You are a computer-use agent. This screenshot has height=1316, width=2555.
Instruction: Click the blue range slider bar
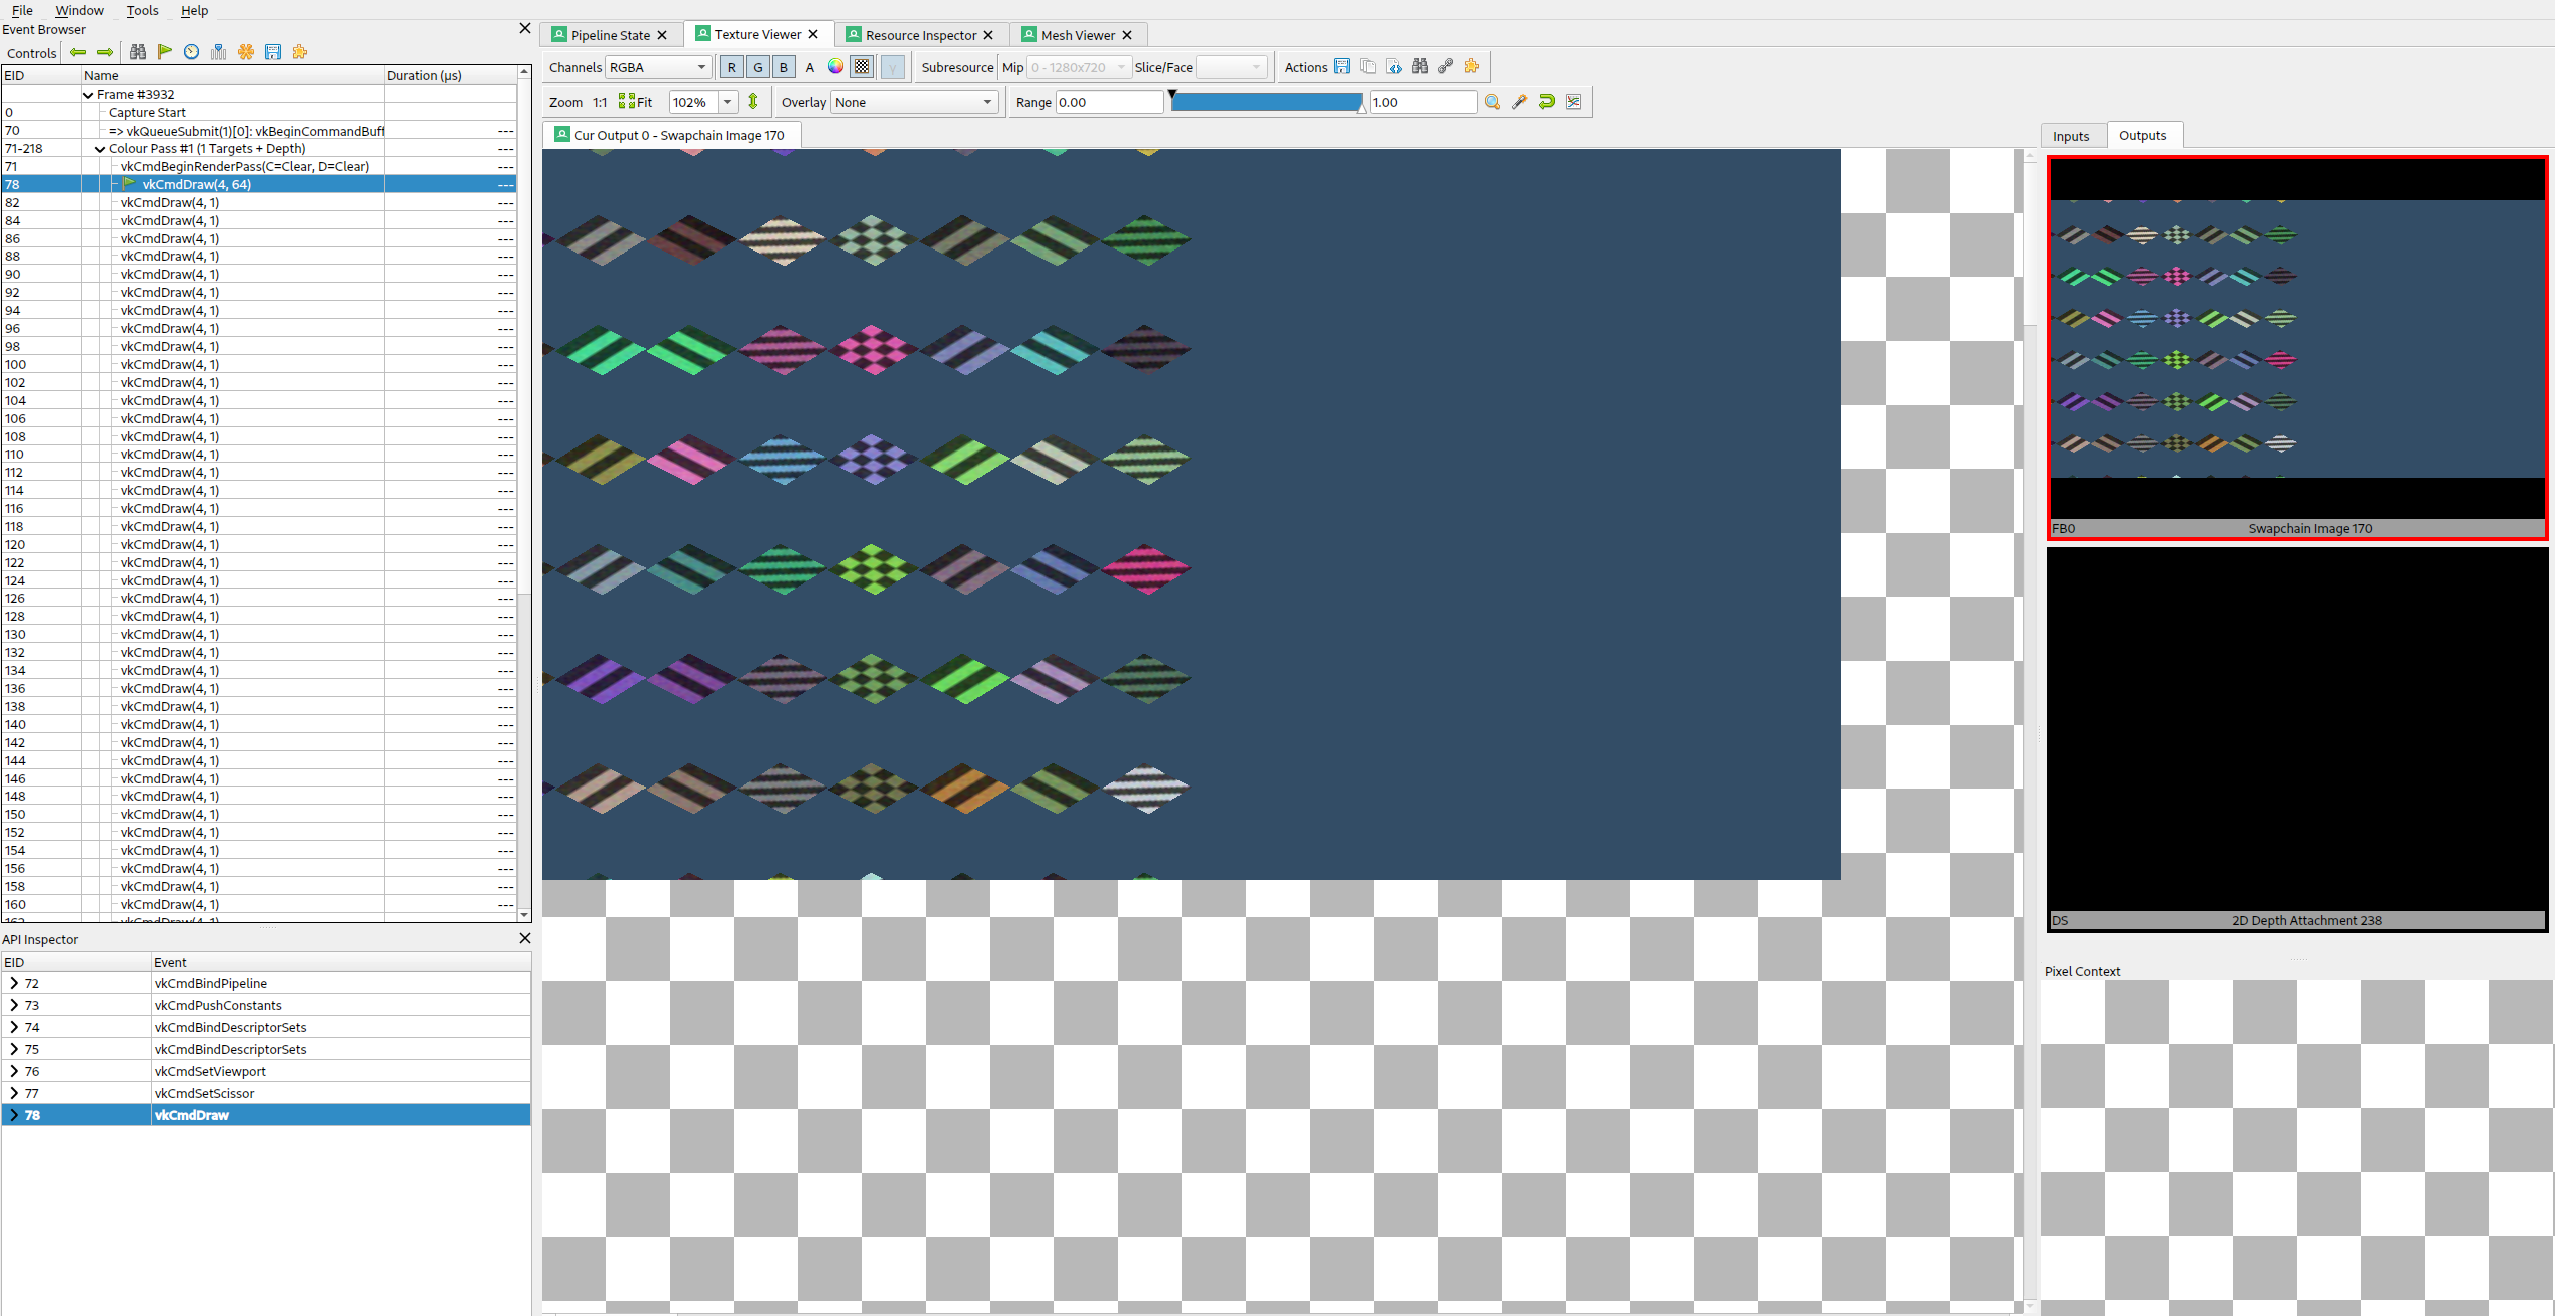click(x=1265, y=102)
